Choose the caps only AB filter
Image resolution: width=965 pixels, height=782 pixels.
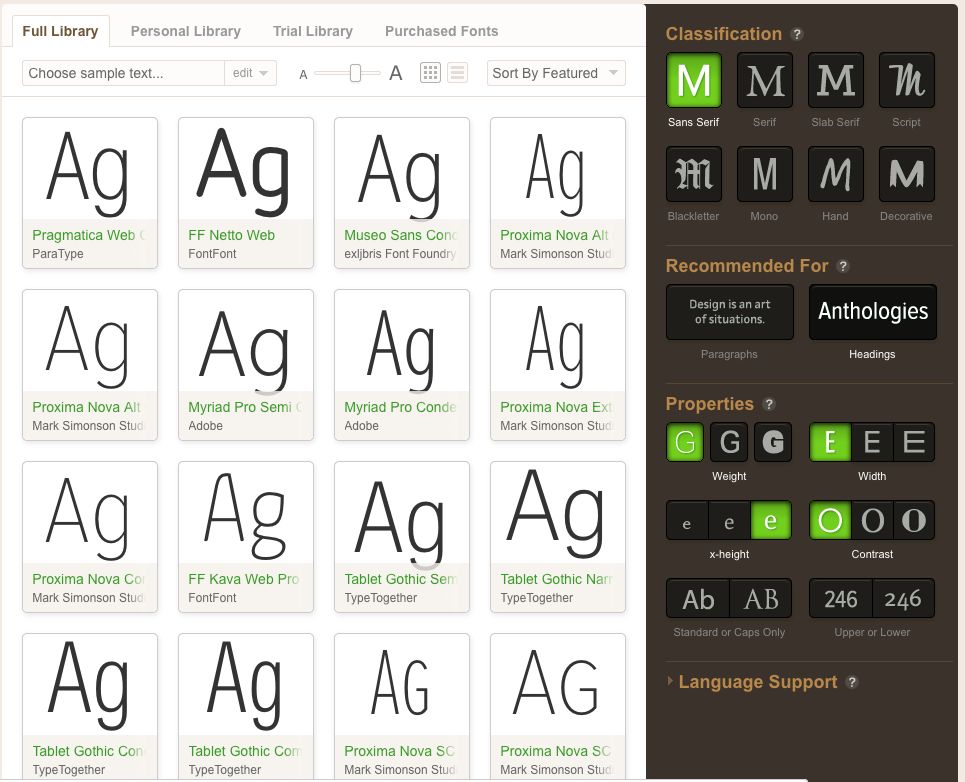761,599
